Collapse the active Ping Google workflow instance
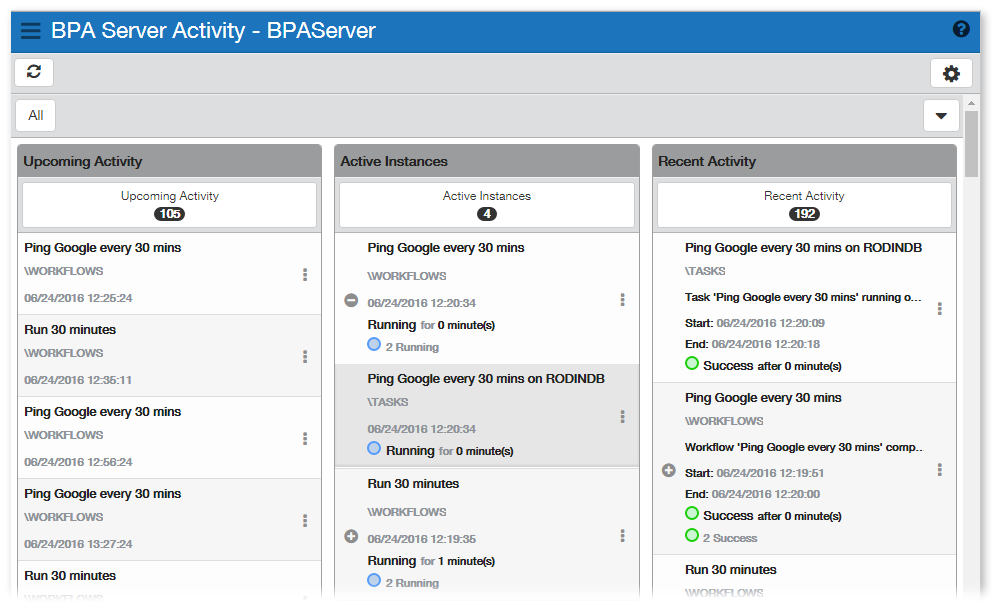This screenshot has height=609, width=999. pos(351,300)
